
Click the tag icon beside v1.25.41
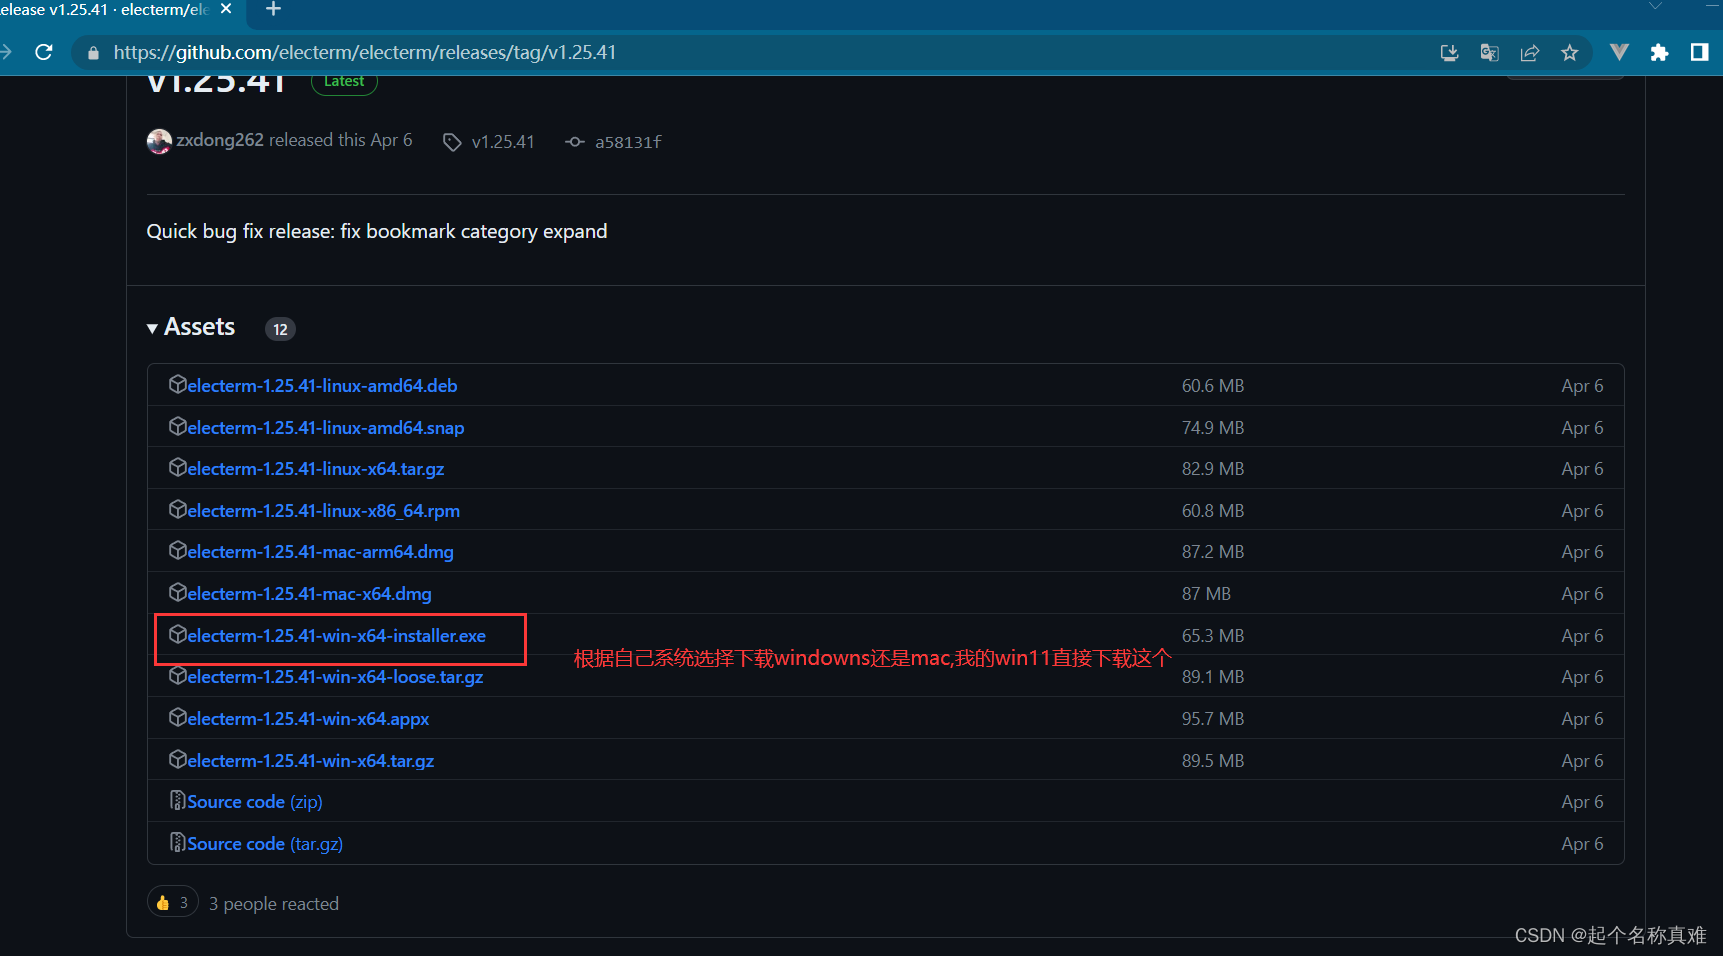452,142
